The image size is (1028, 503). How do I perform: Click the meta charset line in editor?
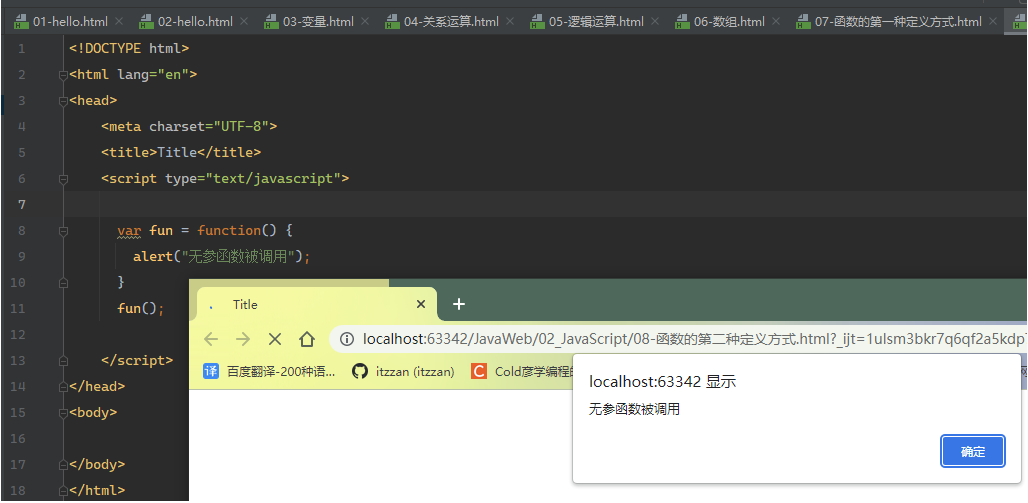coord(189,127)
